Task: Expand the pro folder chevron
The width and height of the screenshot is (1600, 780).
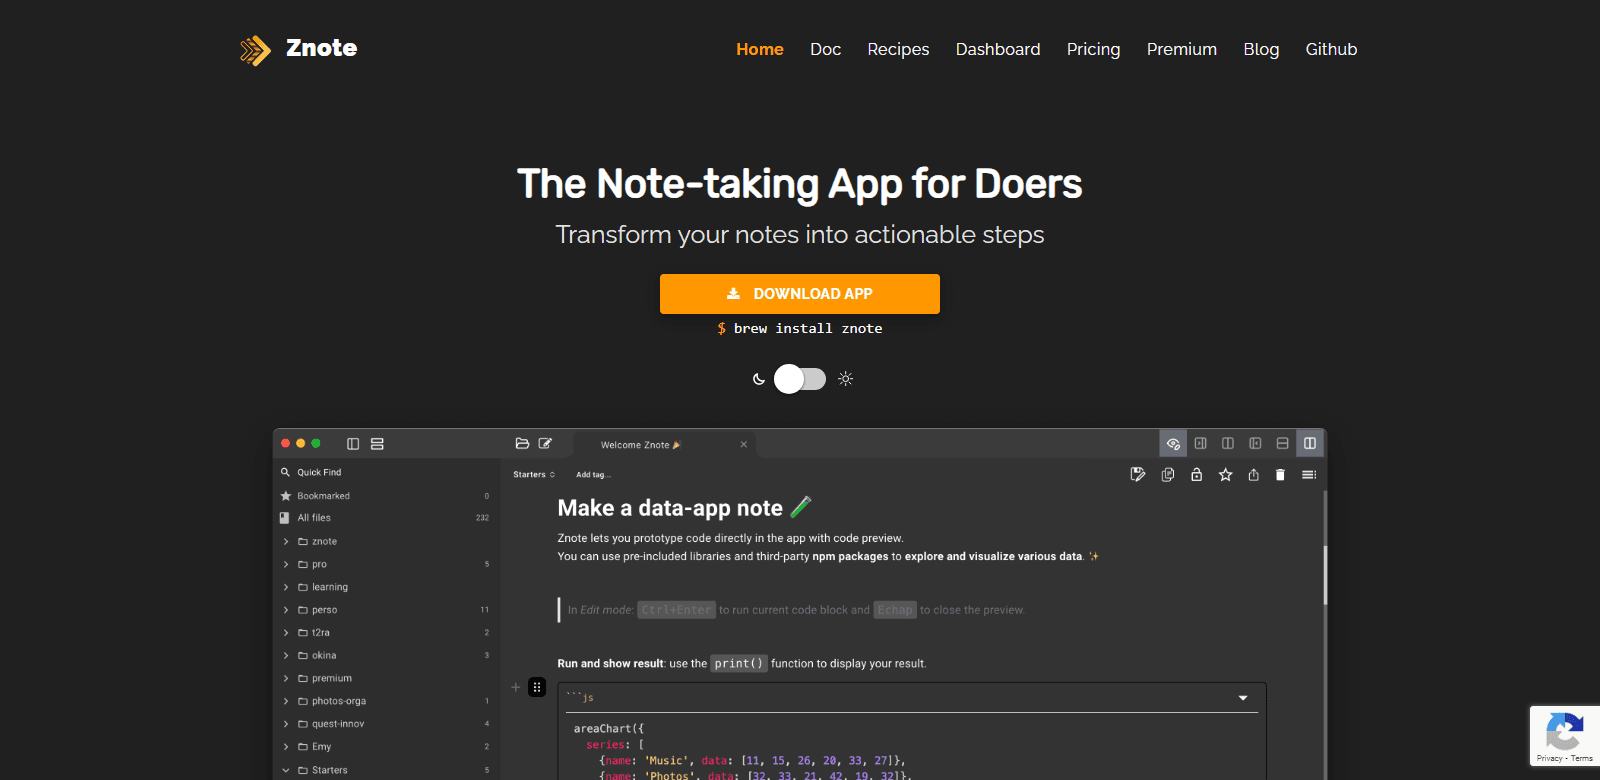Action: click(x=286, y=565)
